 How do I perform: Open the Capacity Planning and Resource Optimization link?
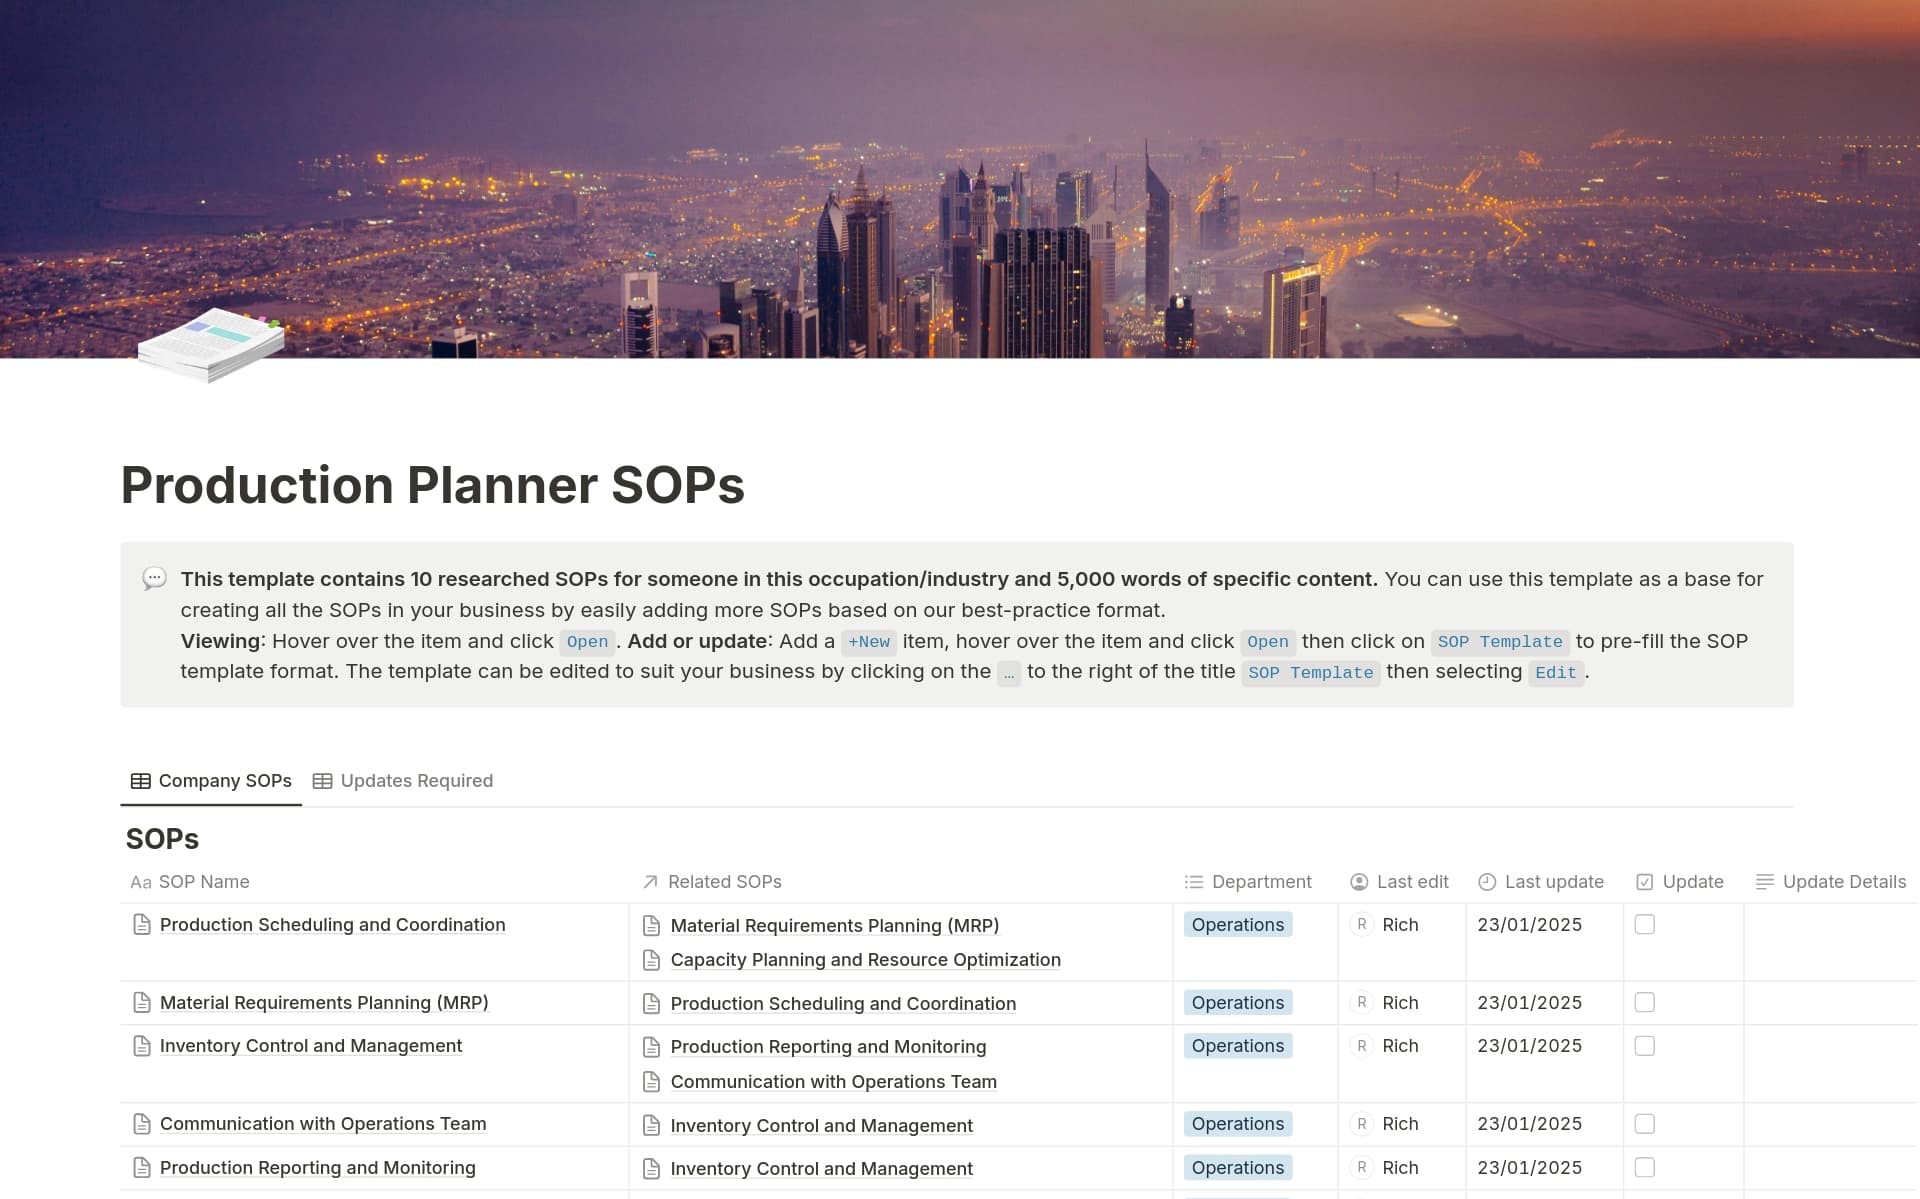pyautogui.click(x=866, y=960)
